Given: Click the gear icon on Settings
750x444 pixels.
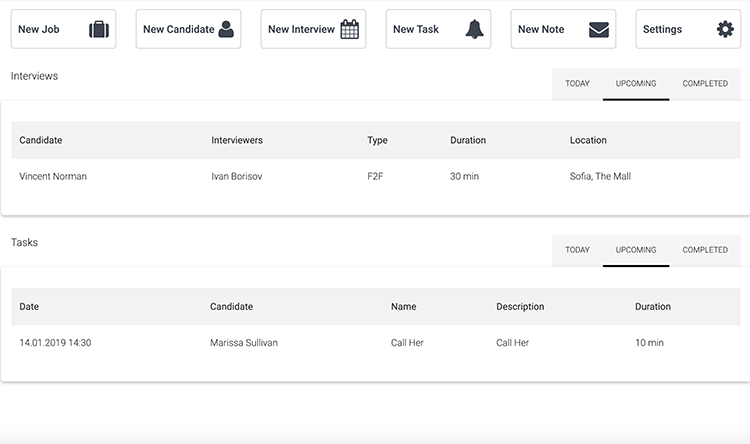Looking at the screenshot, I should click(725, 29).
